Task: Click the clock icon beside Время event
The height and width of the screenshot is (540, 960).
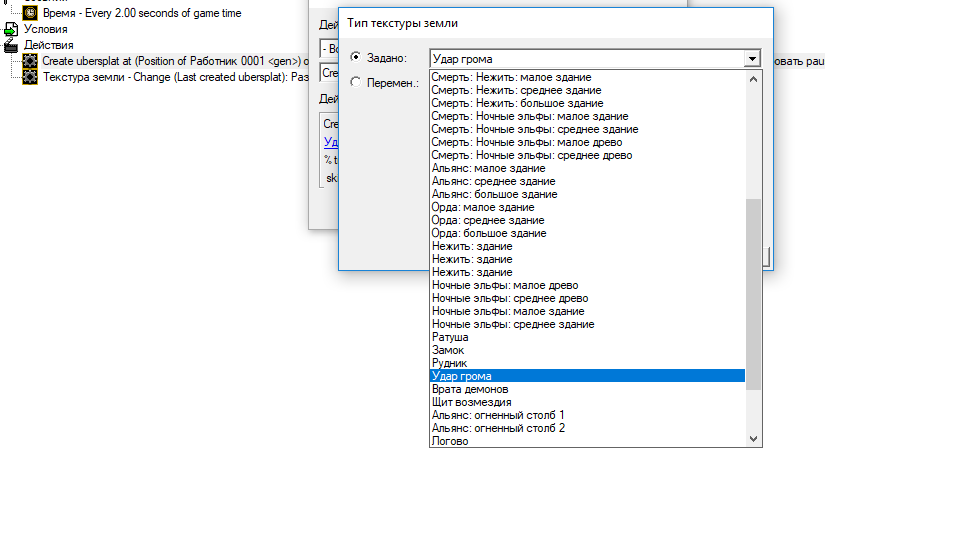Action: [x=30, y=12]
